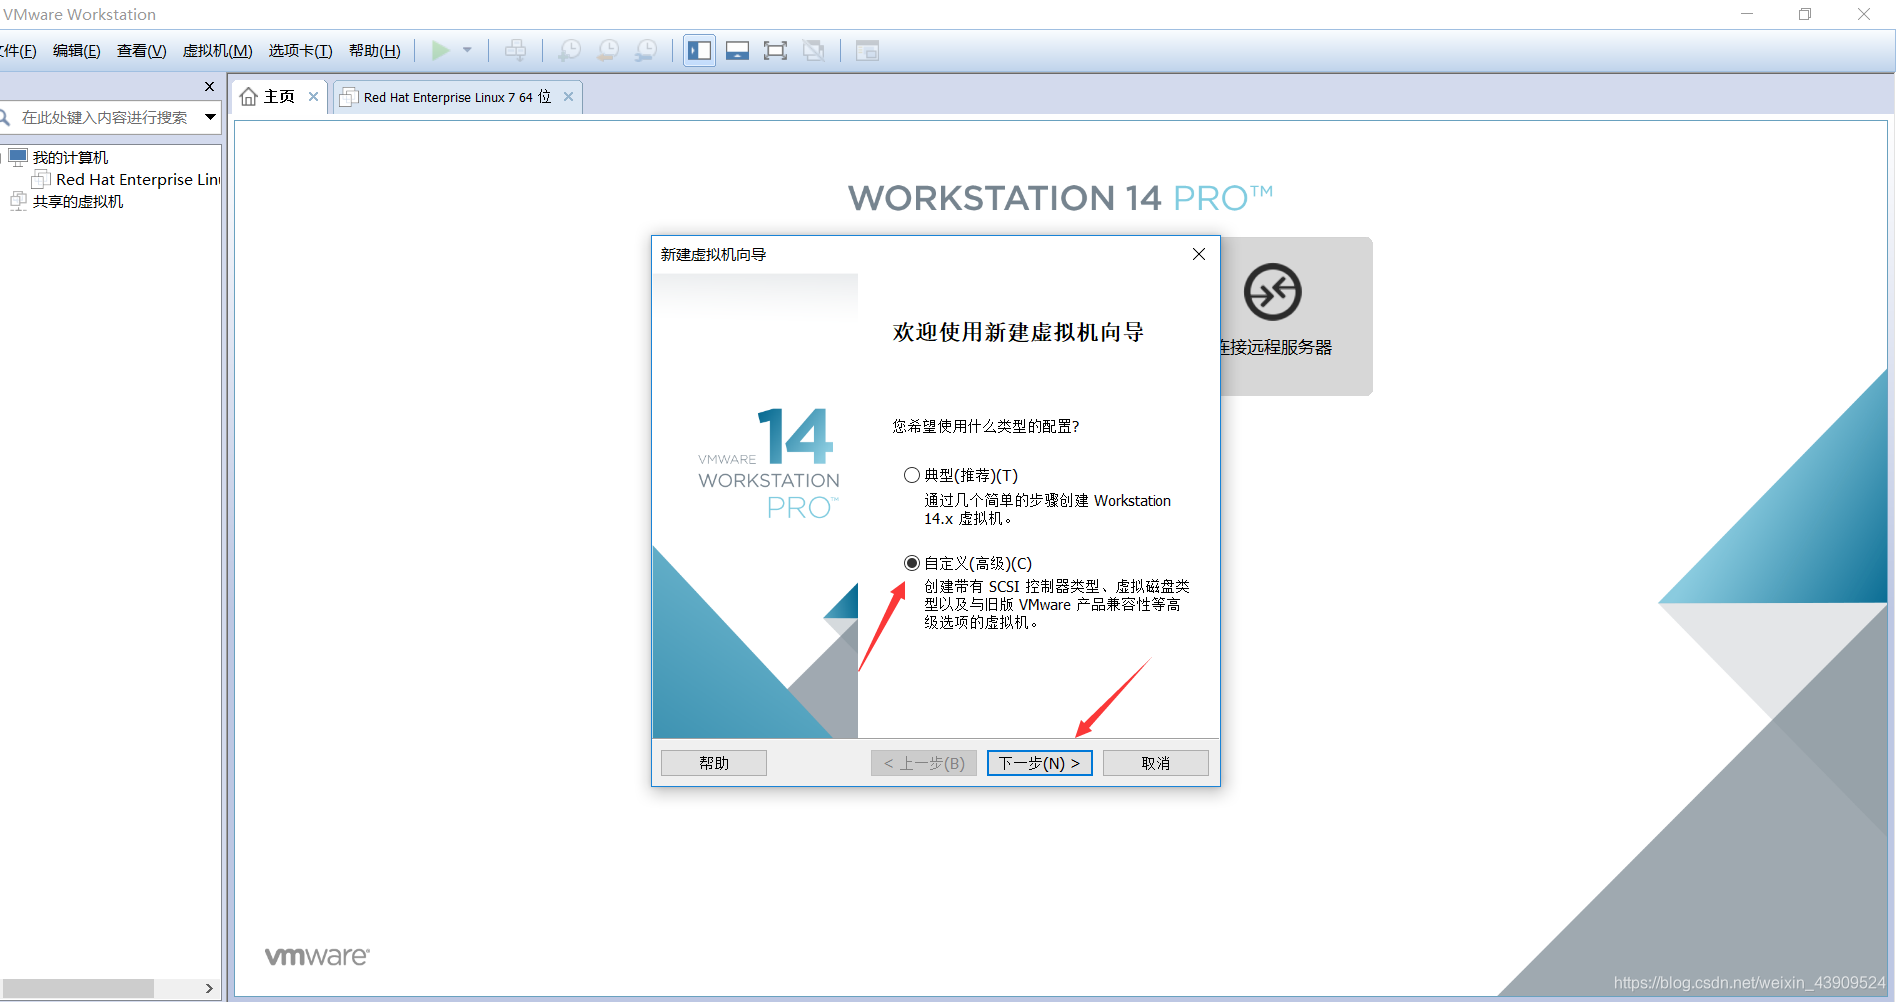Click the search magnifier icon in sidebar
The height and width of the screenshot is (1002, 1896).
pos(4,117)
